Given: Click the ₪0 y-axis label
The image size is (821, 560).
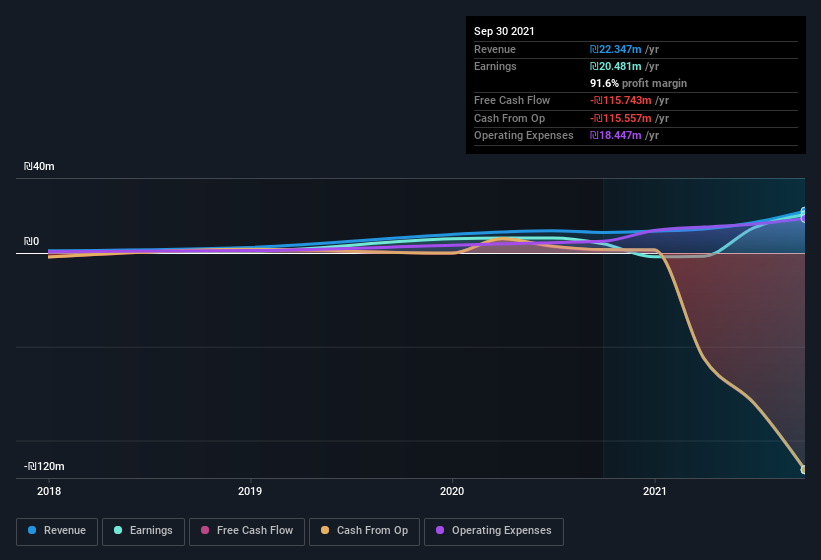Looking at the screenshot, I should 31,241.
